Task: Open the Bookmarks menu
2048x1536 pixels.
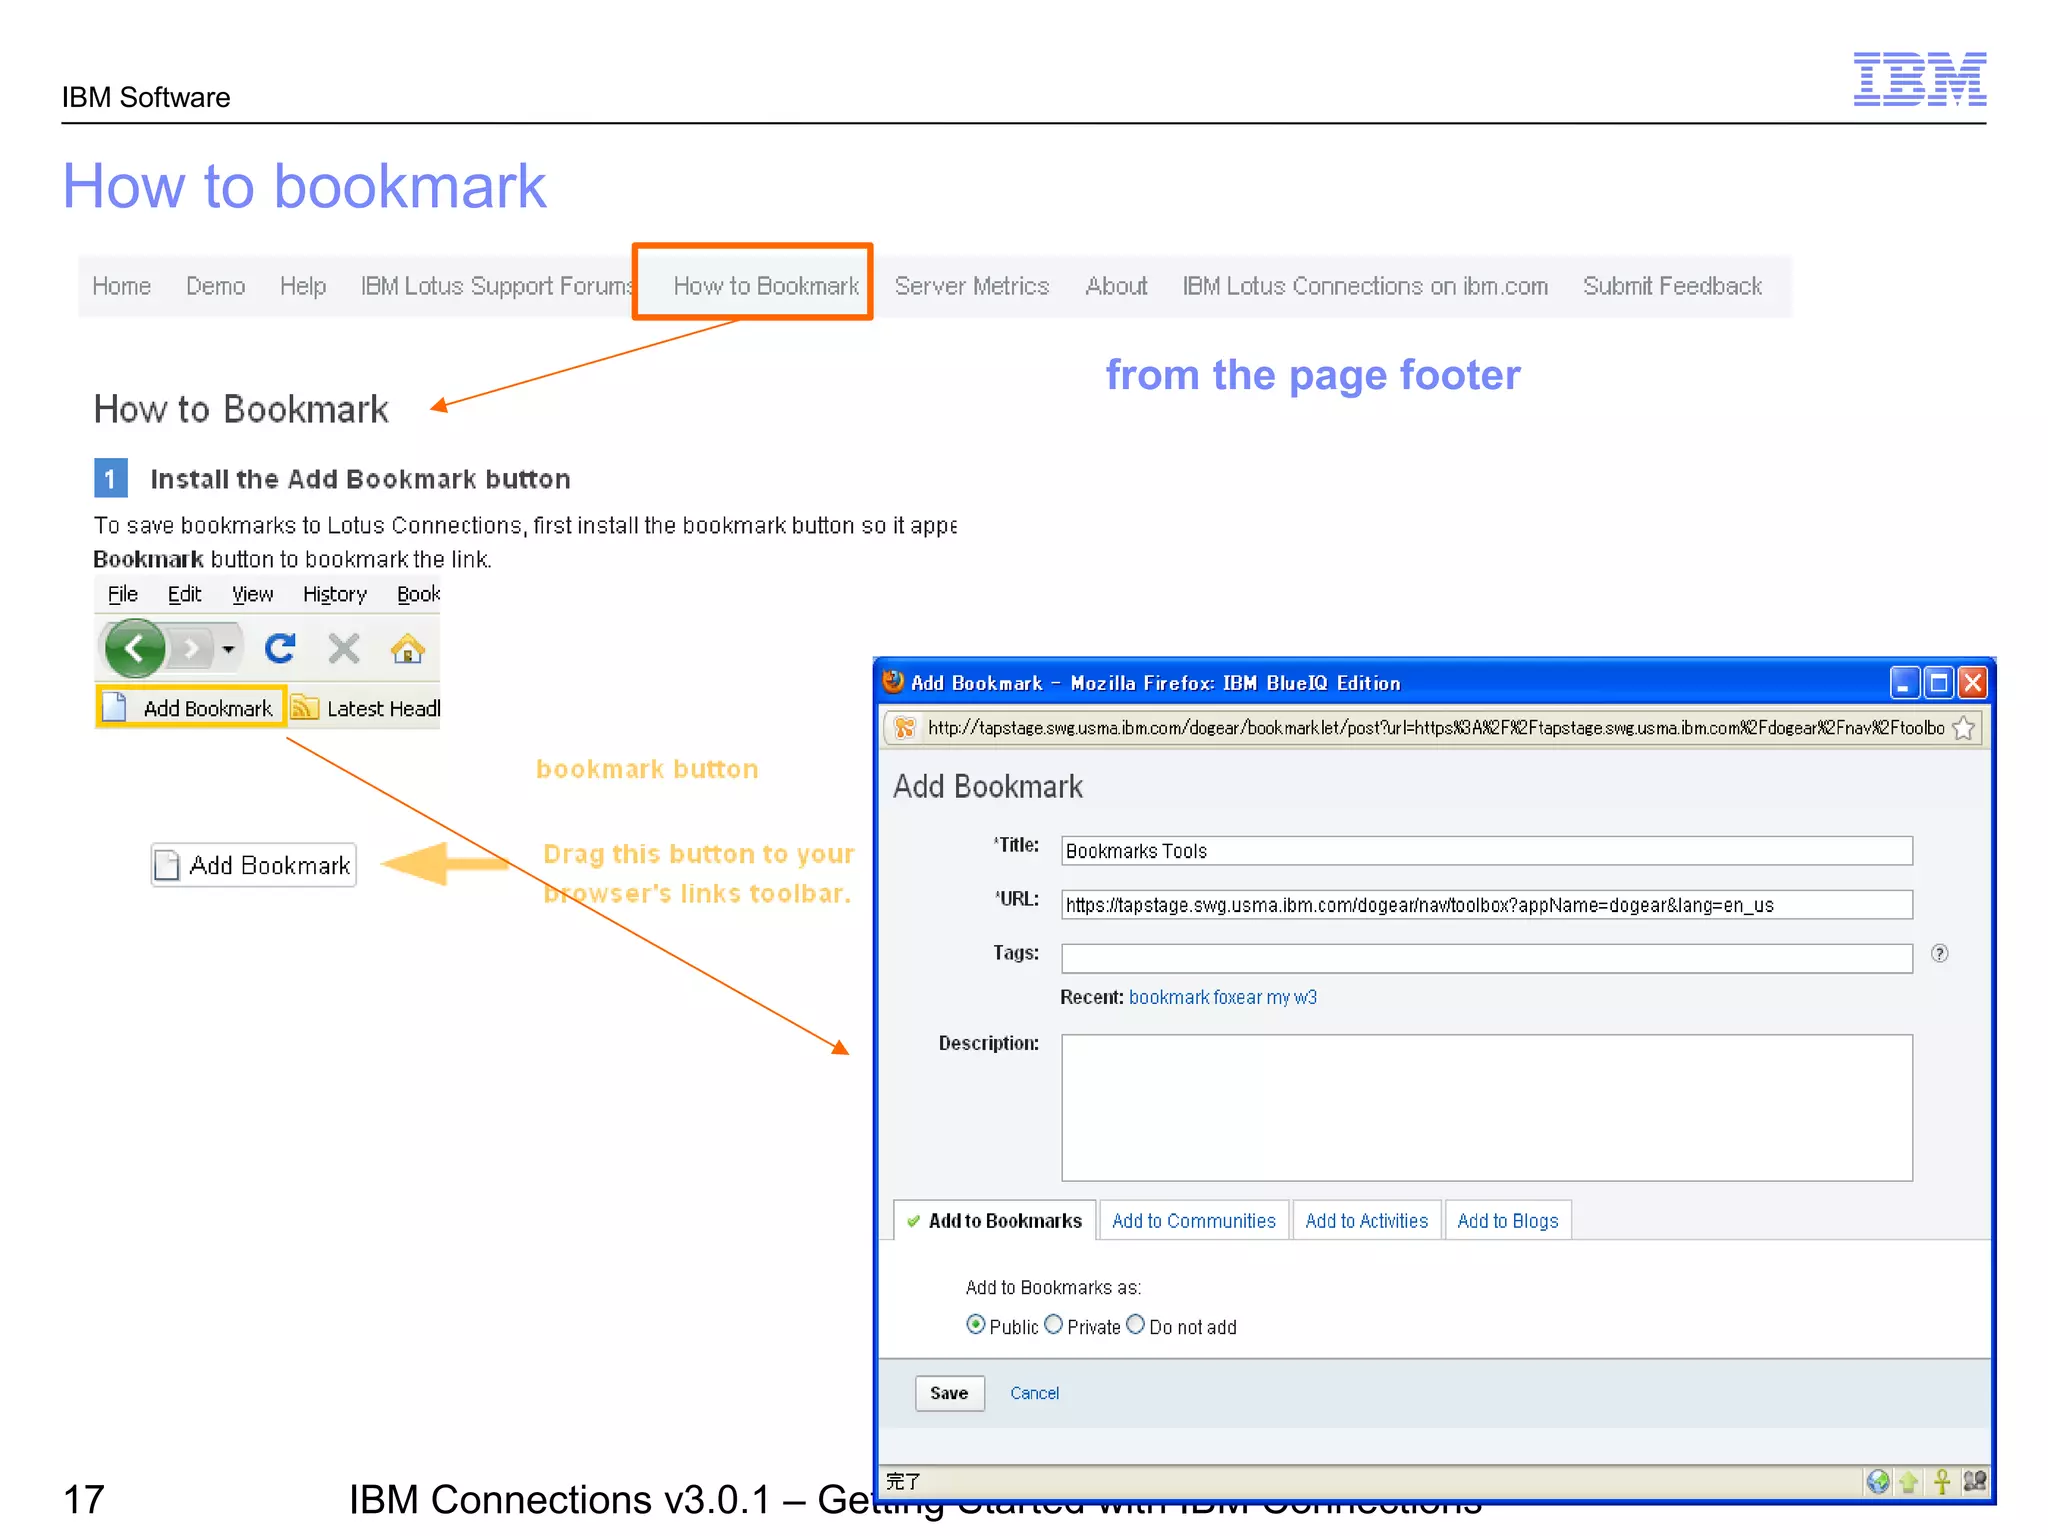Action: pyautogui.click(x=418, y=594)
